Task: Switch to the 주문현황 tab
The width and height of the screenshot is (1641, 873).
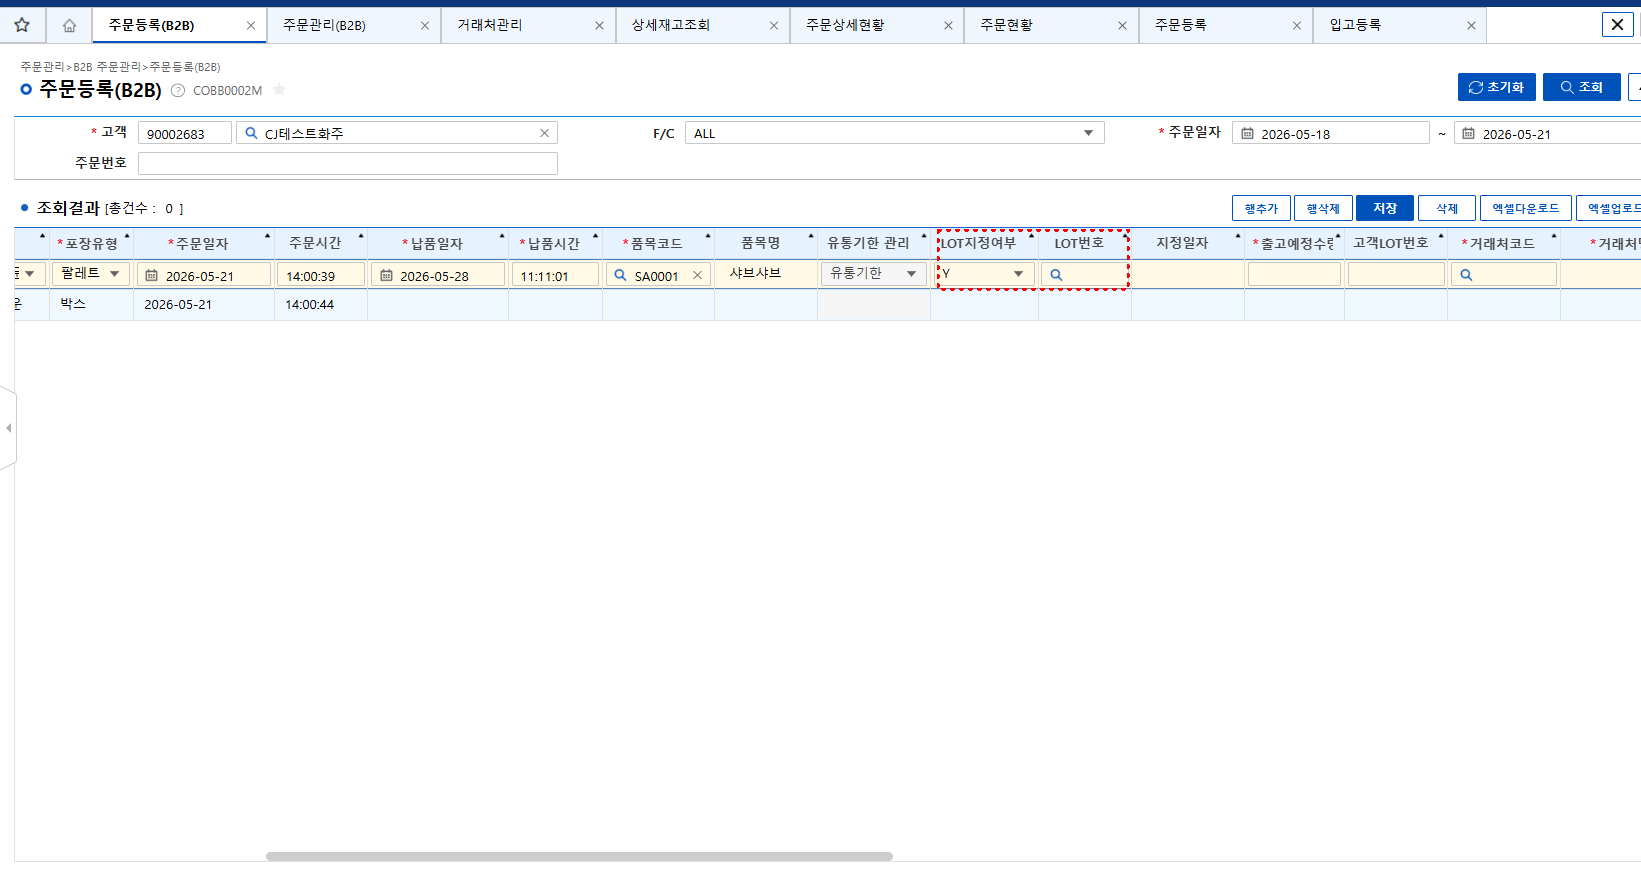Action: 1007,25
